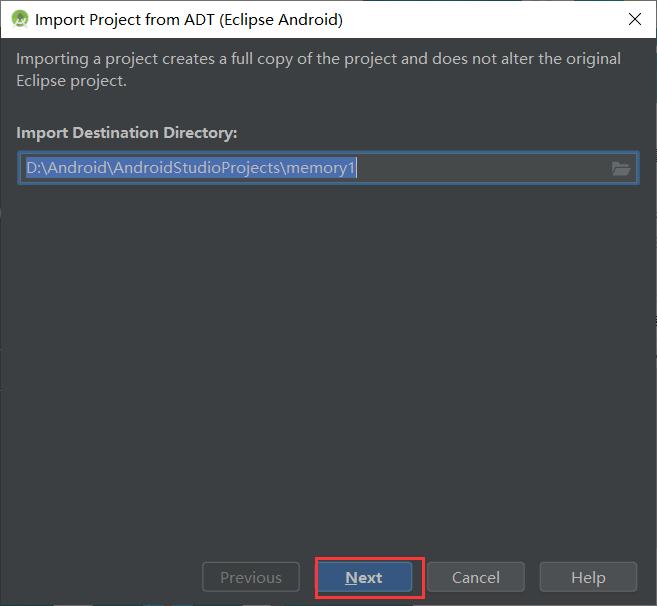Click the 'Import Destination Directory:' label
Screen dimensions: 657x606
coord(127,133)
